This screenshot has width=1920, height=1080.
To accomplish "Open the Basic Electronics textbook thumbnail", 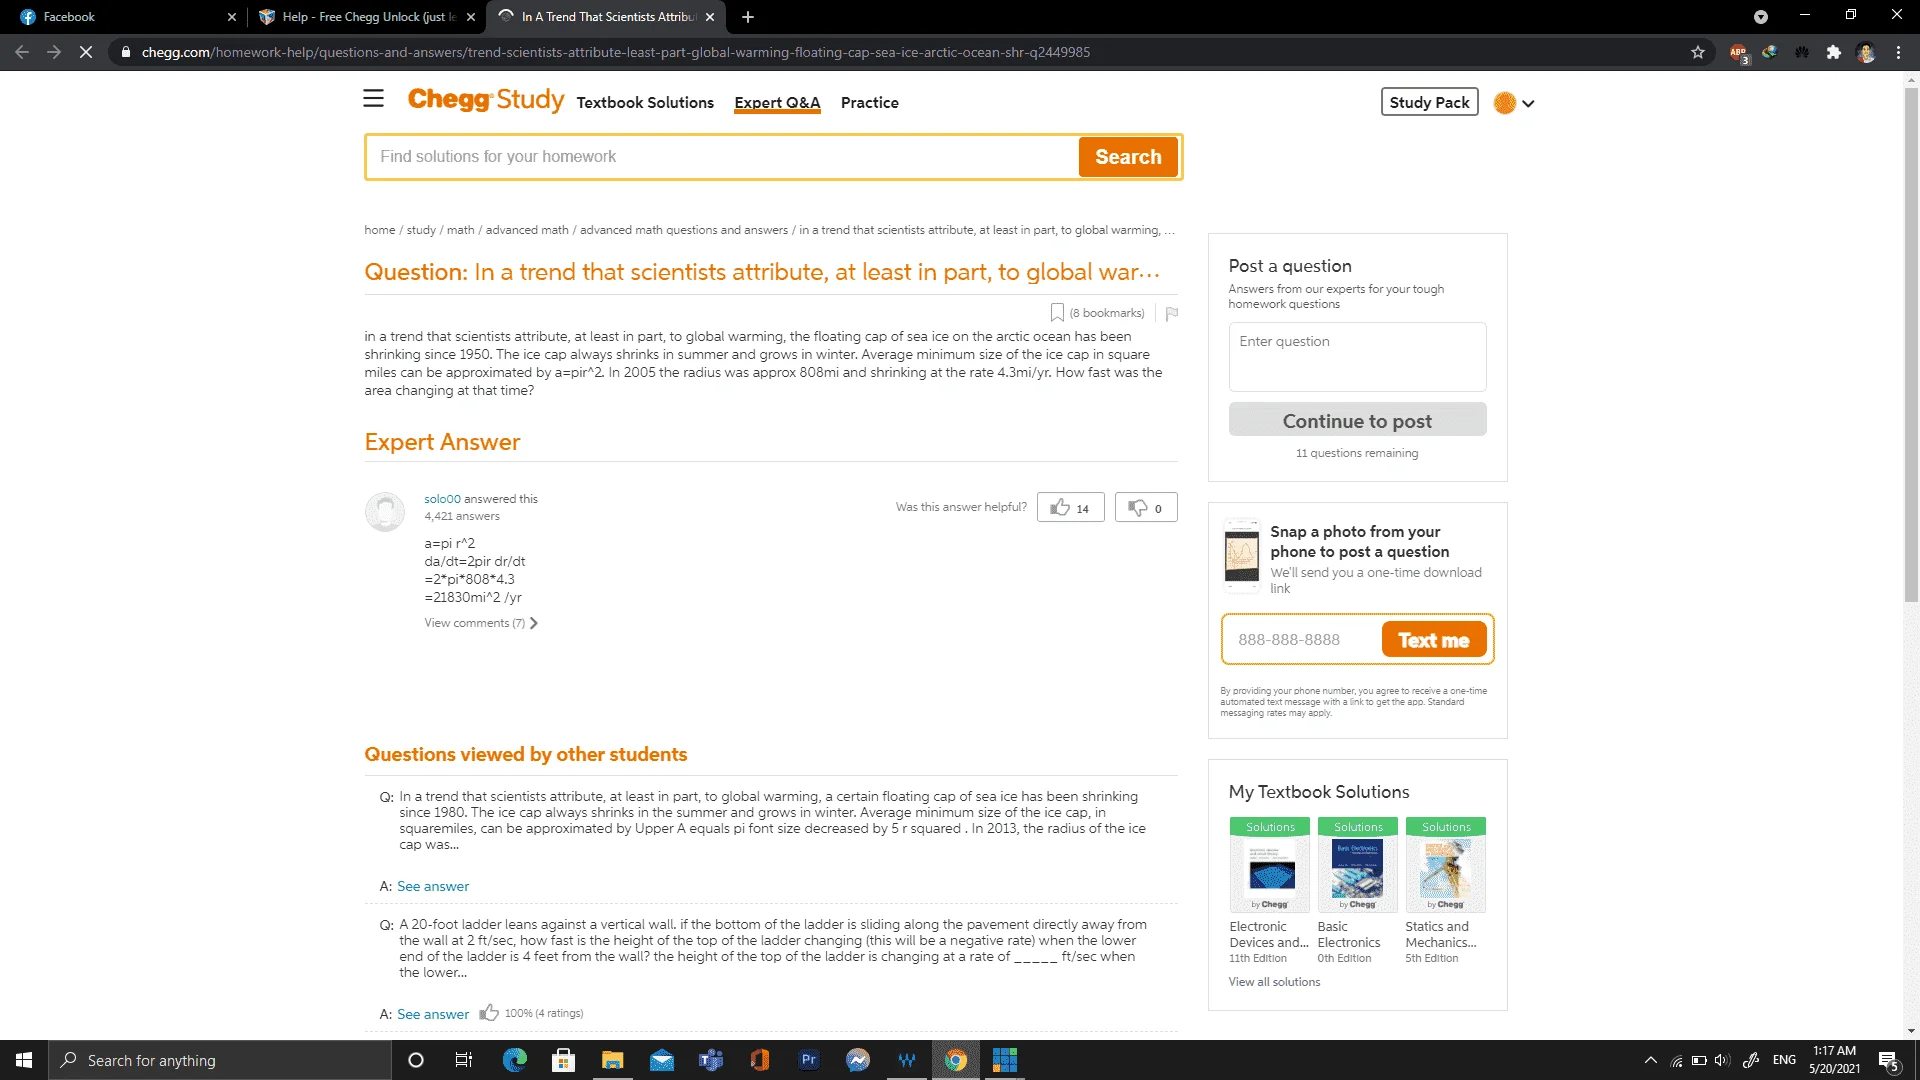I will click(x=1357, y=865).
